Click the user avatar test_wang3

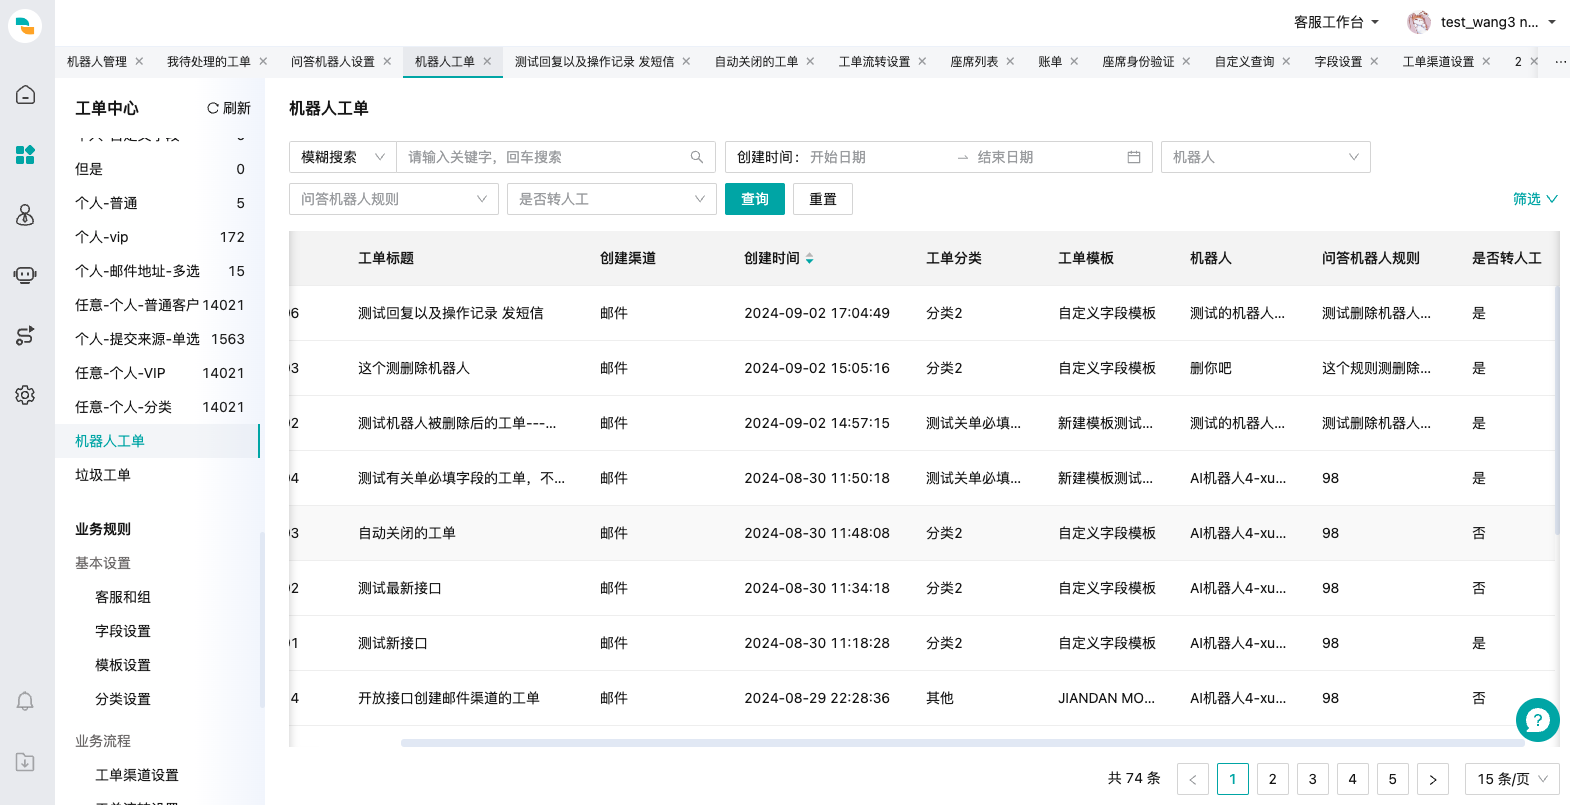[1419, 22]
